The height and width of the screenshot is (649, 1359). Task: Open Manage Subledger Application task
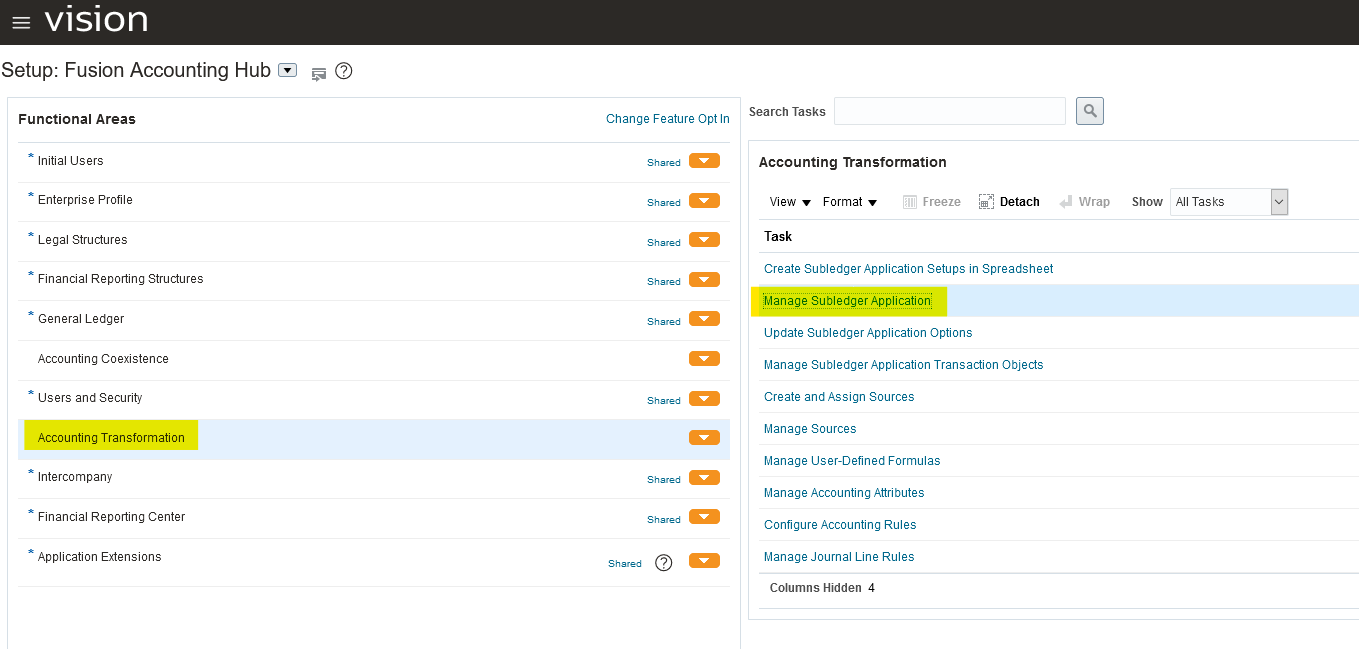pos(847,301)
